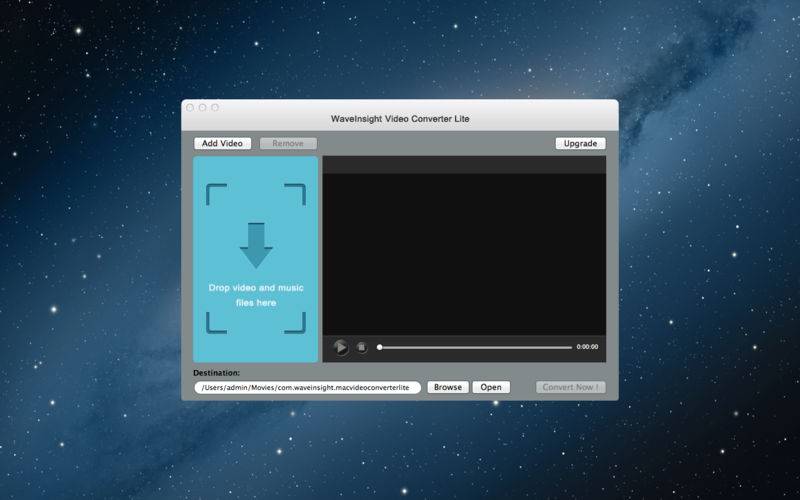Play the video preview

pyautogui.click(x=340, y=347)
